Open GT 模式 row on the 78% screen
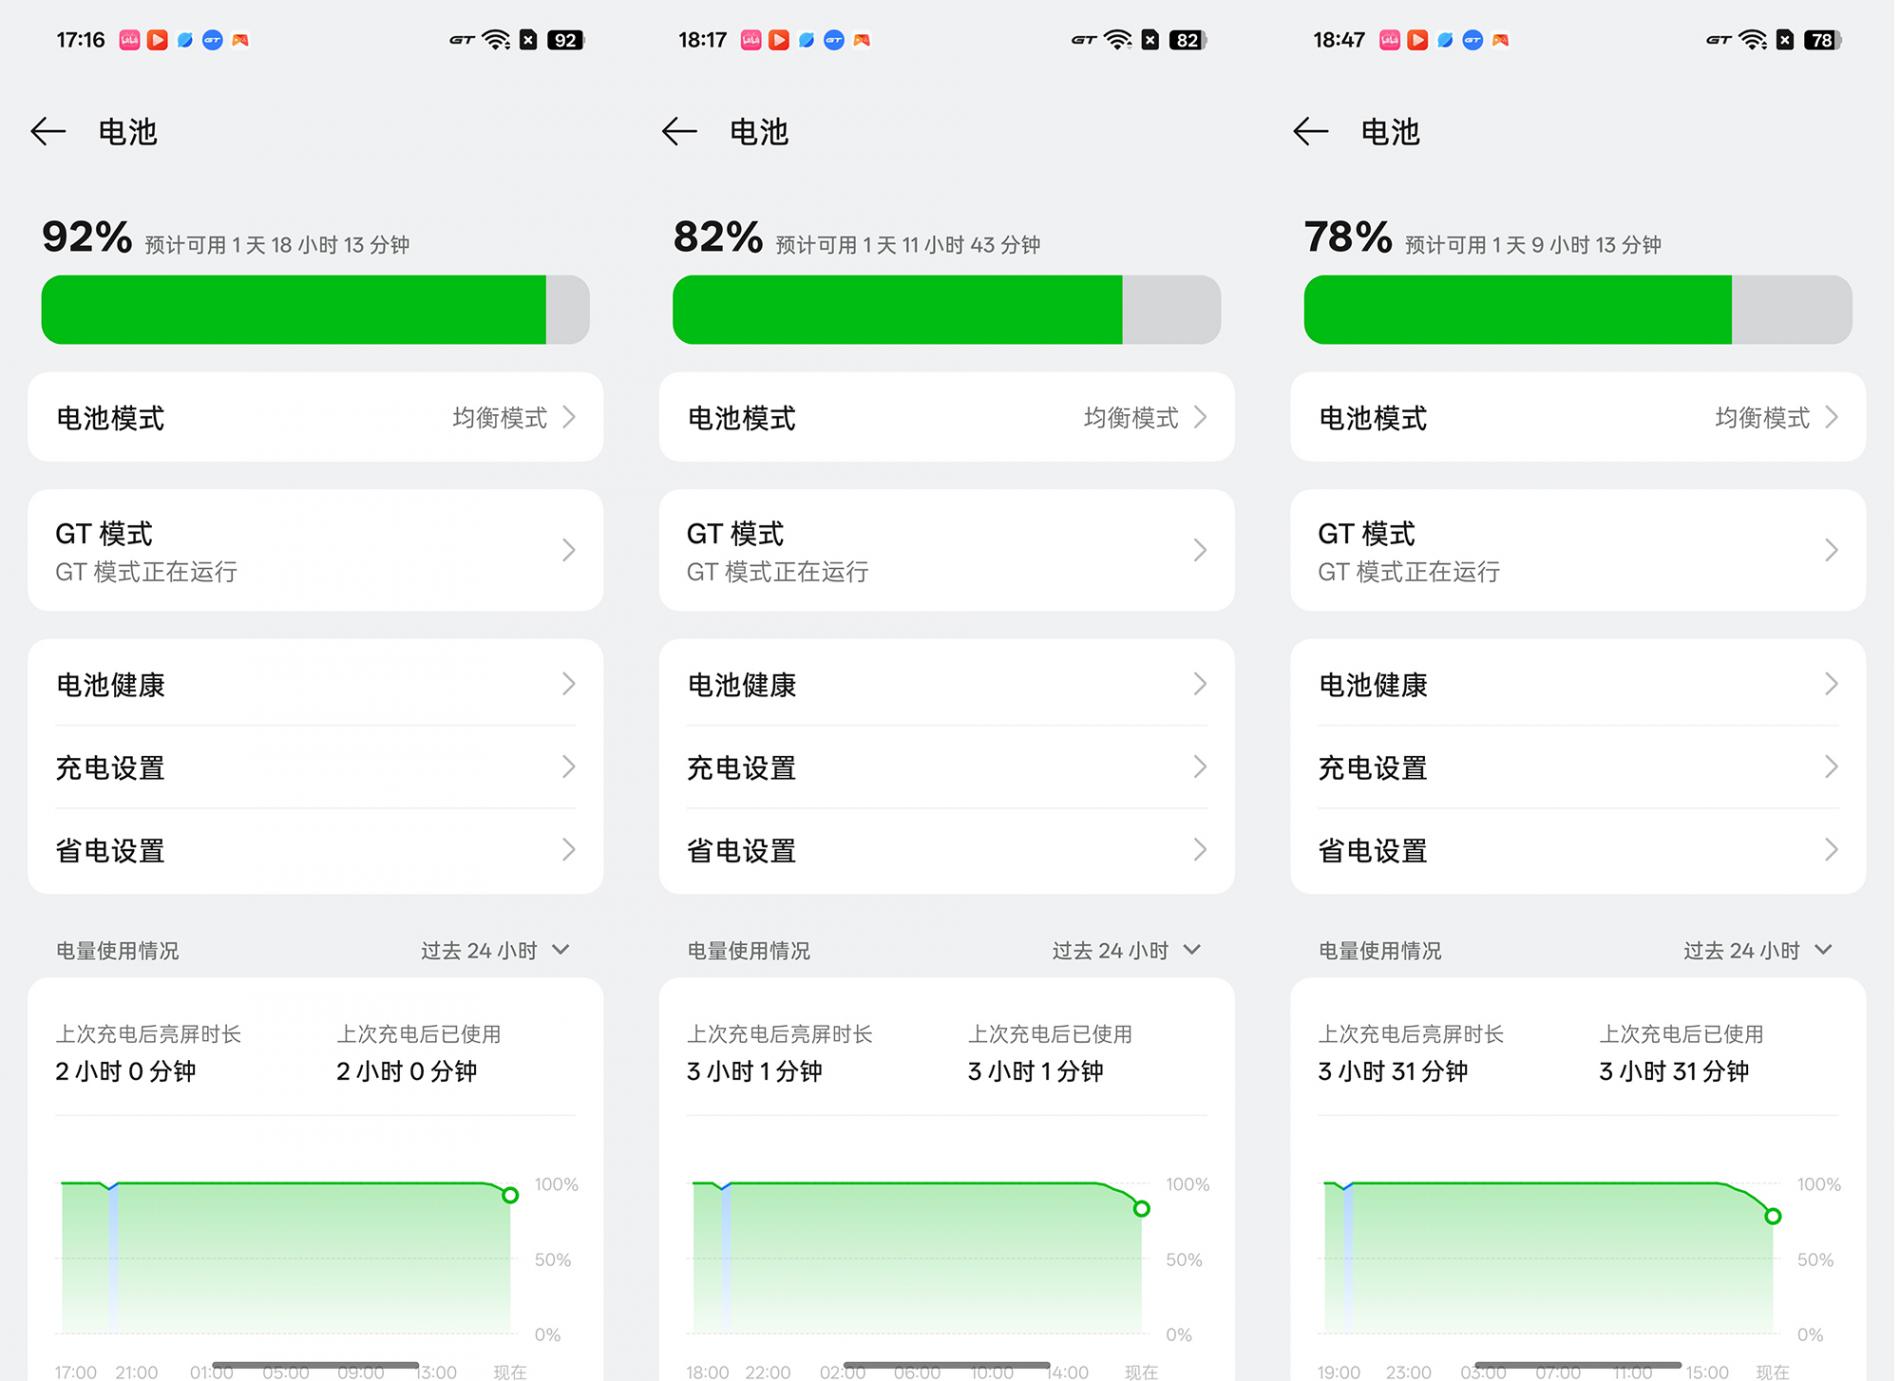 [1578, 550]
